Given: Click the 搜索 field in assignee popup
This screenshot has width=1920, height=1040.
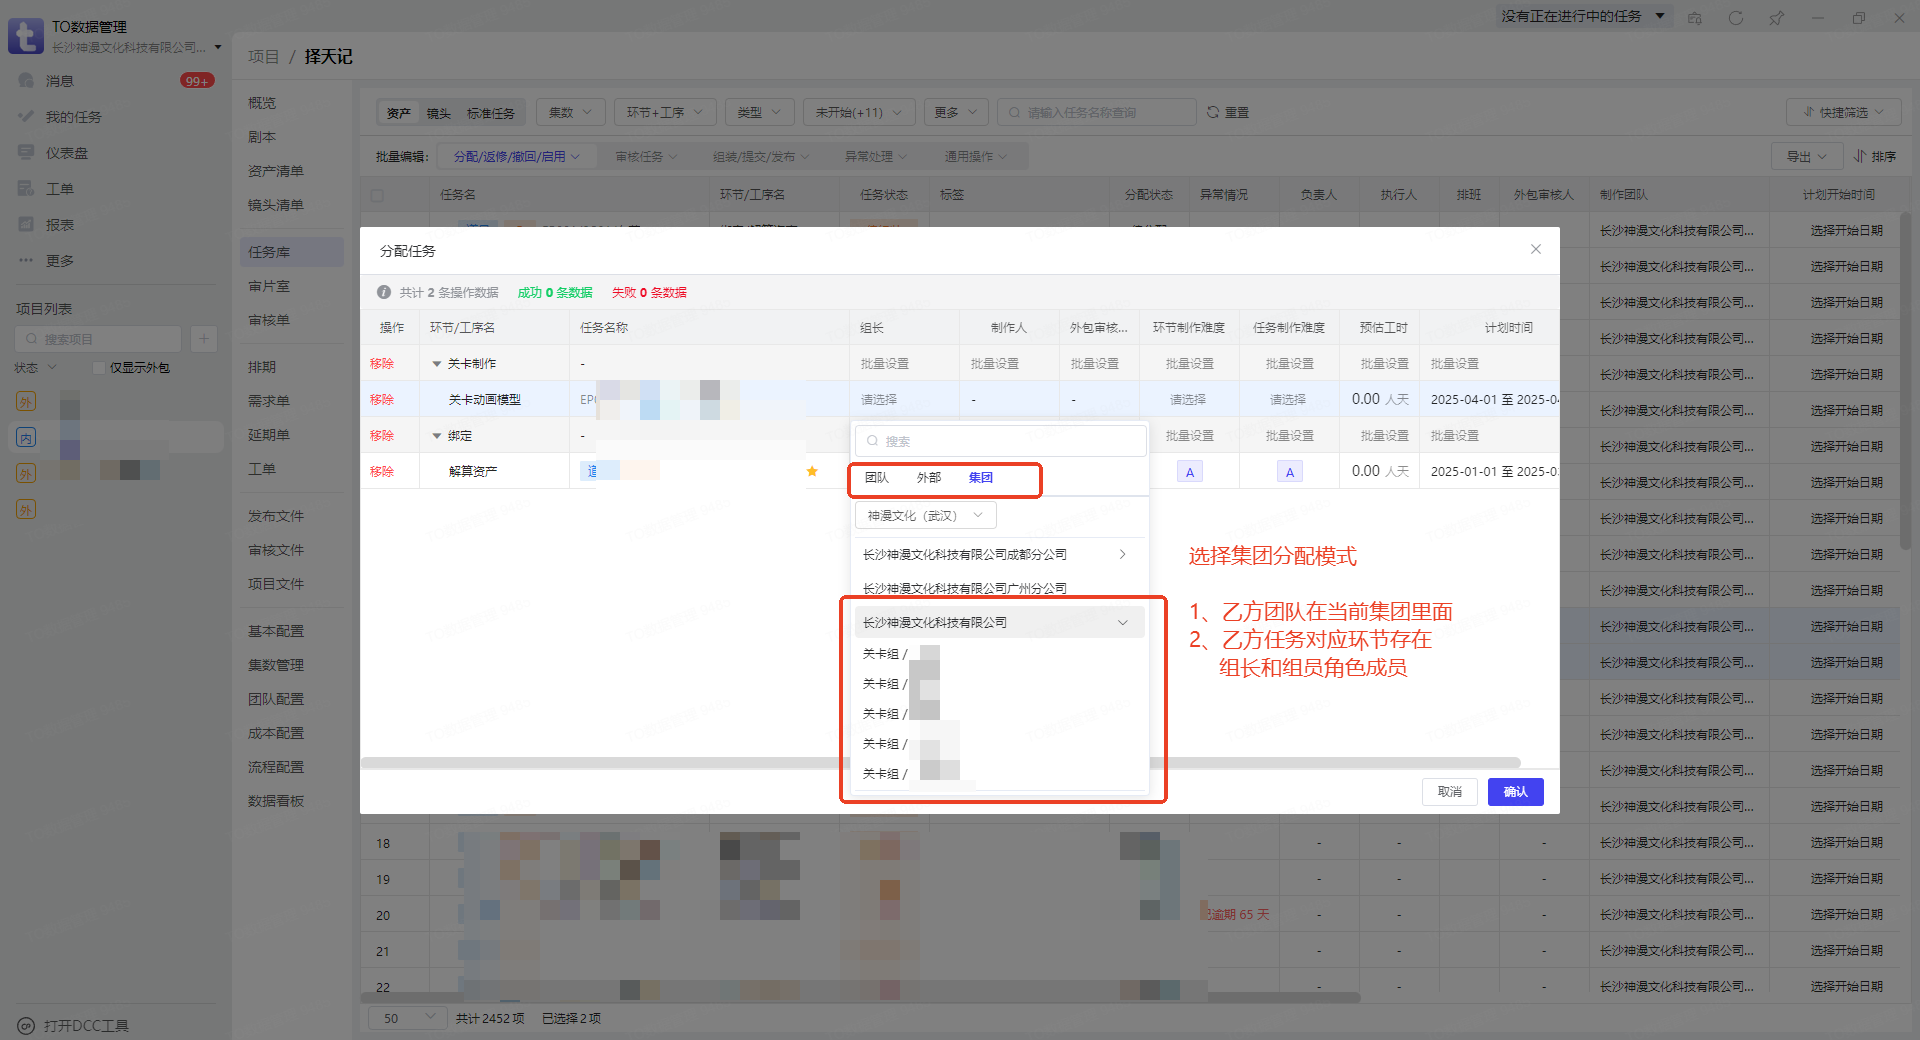Looking at the screenshot, I should 1000,441.
